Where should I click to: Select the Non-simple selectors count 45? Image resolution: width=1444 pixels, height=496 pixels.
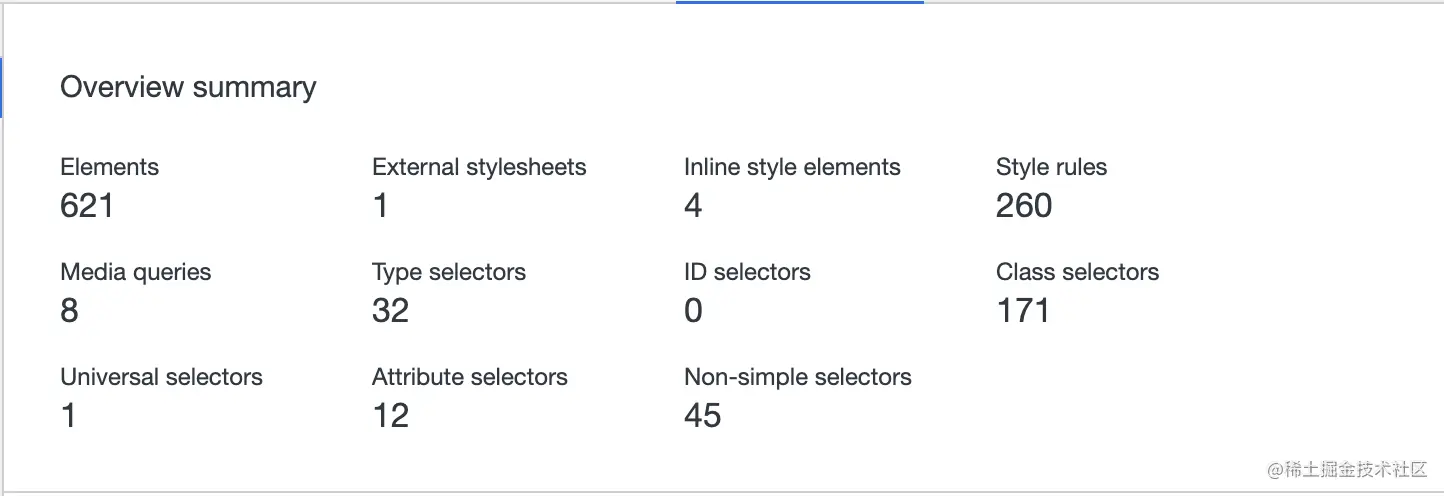pos(702,416)
